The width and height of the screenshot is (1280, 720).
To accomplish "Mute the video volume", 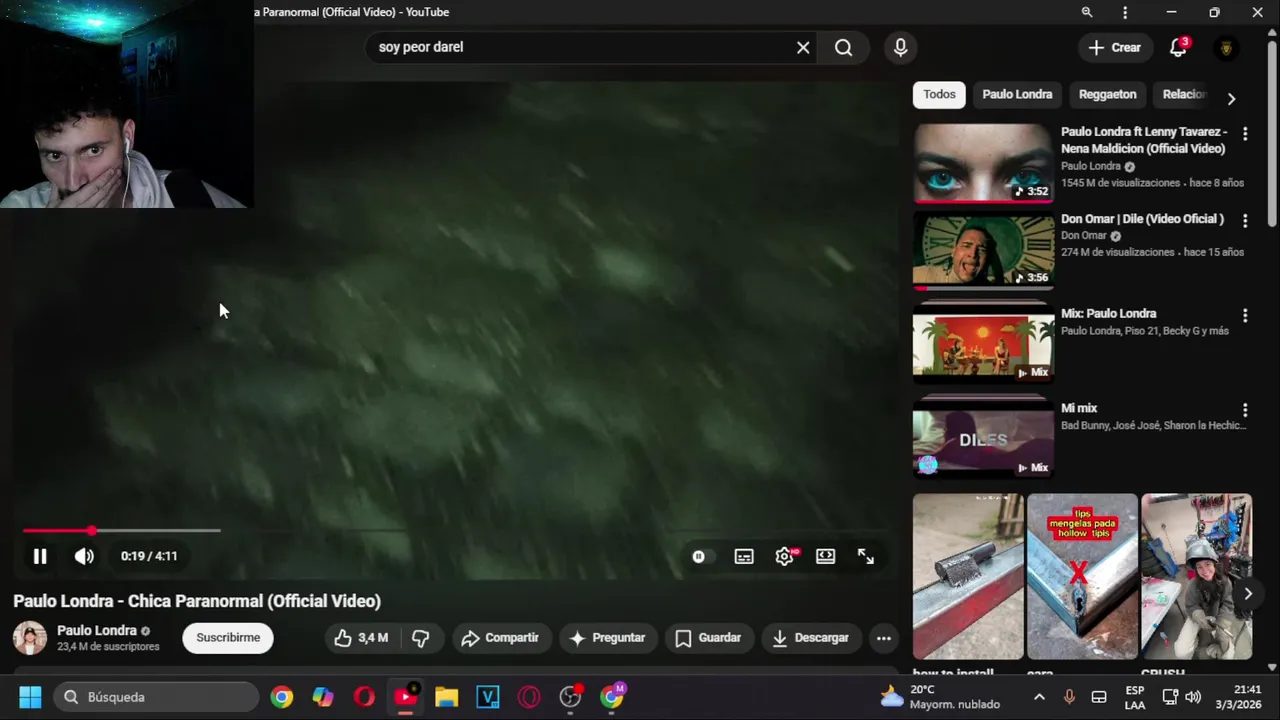I will (x=84, y=556).
